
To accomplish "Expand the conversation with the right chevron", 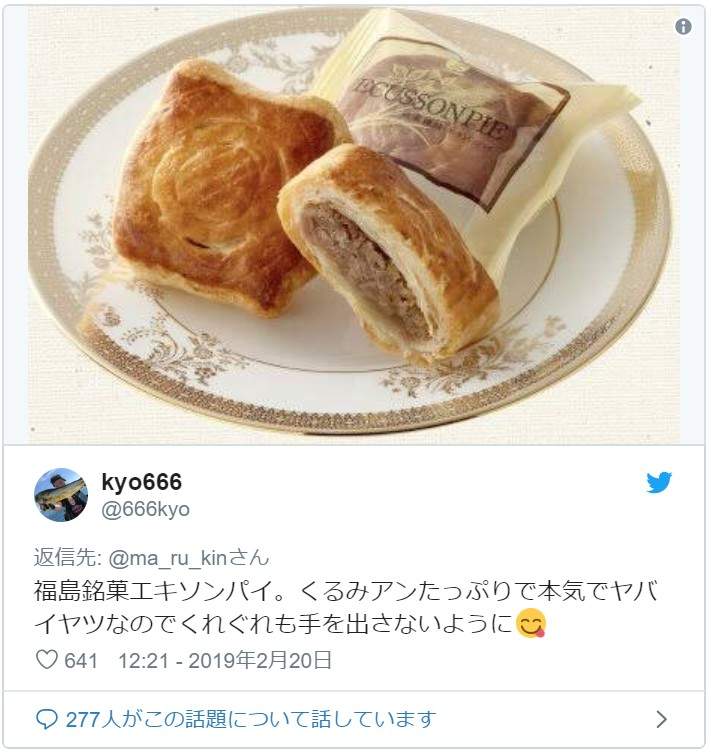I will (662, 719).
